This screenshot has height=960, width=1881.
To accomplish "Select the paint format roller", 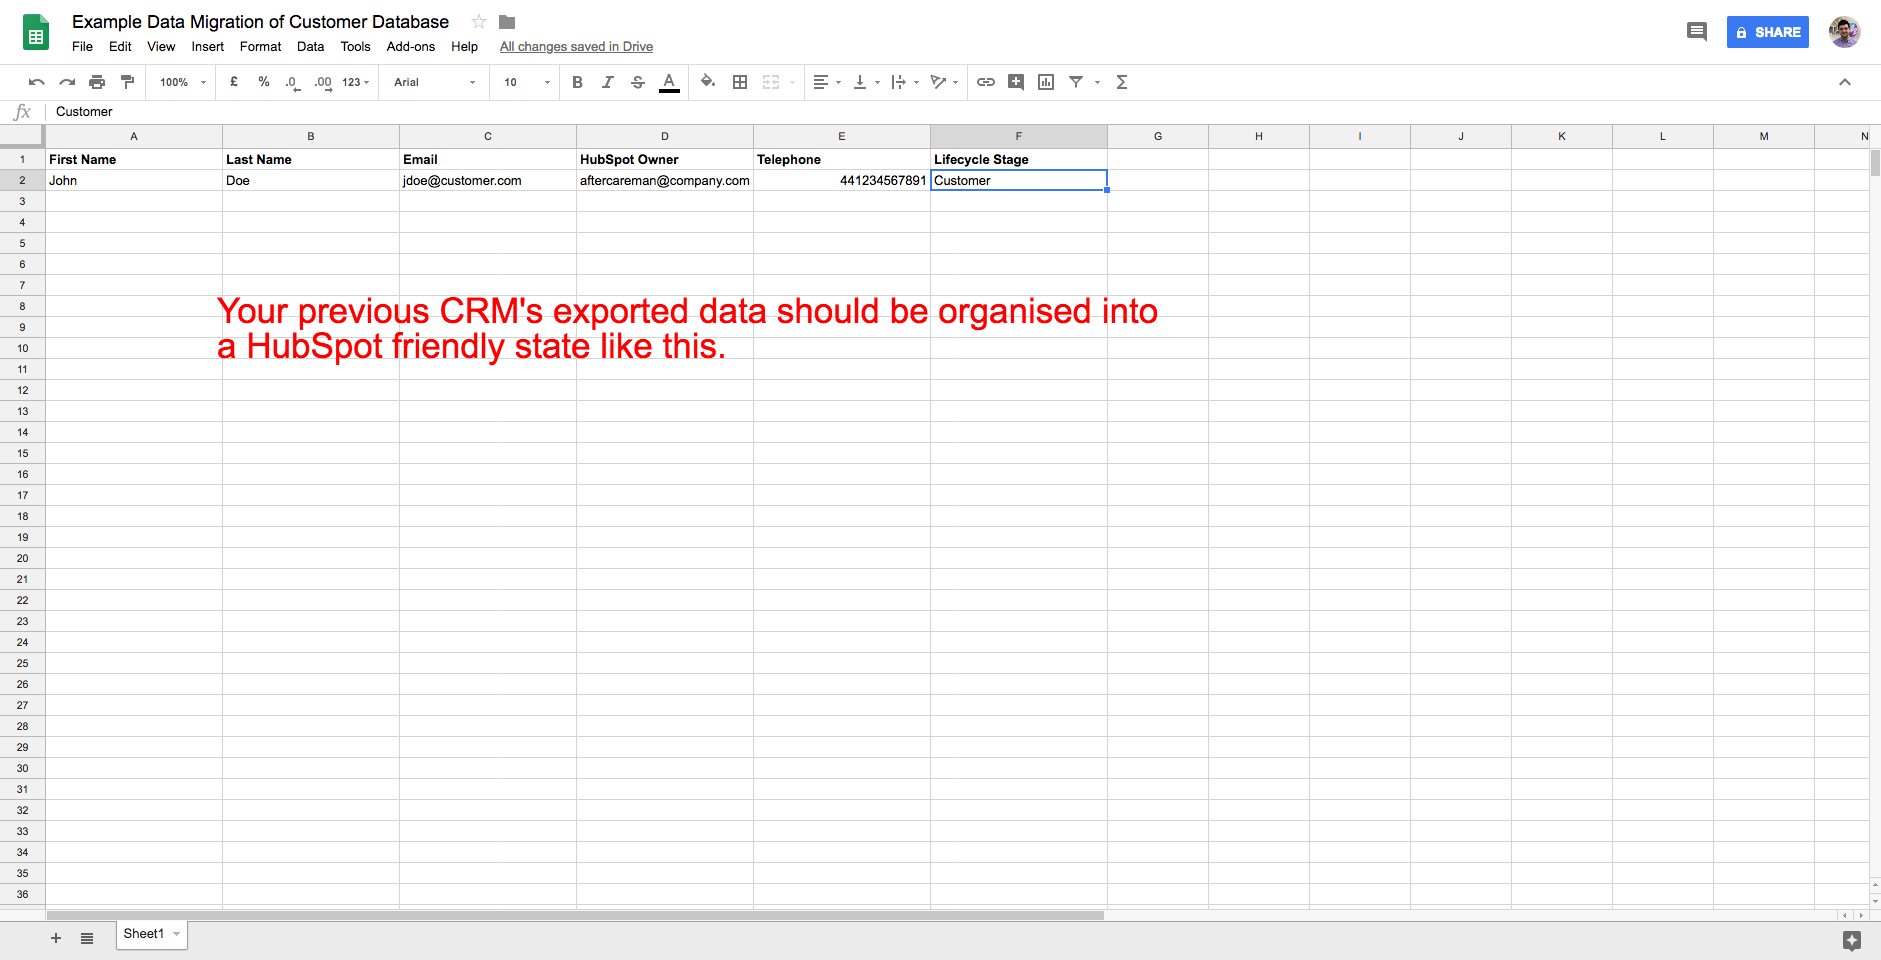I will click(127, 82).
